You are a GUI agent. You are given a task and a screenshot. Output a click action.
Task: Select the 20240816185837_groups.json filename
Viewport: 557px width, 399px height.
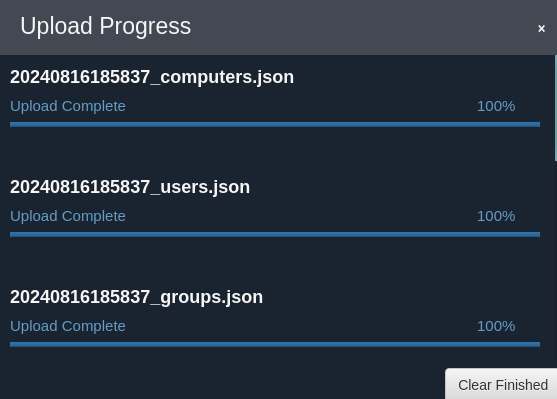coord(136,297)
